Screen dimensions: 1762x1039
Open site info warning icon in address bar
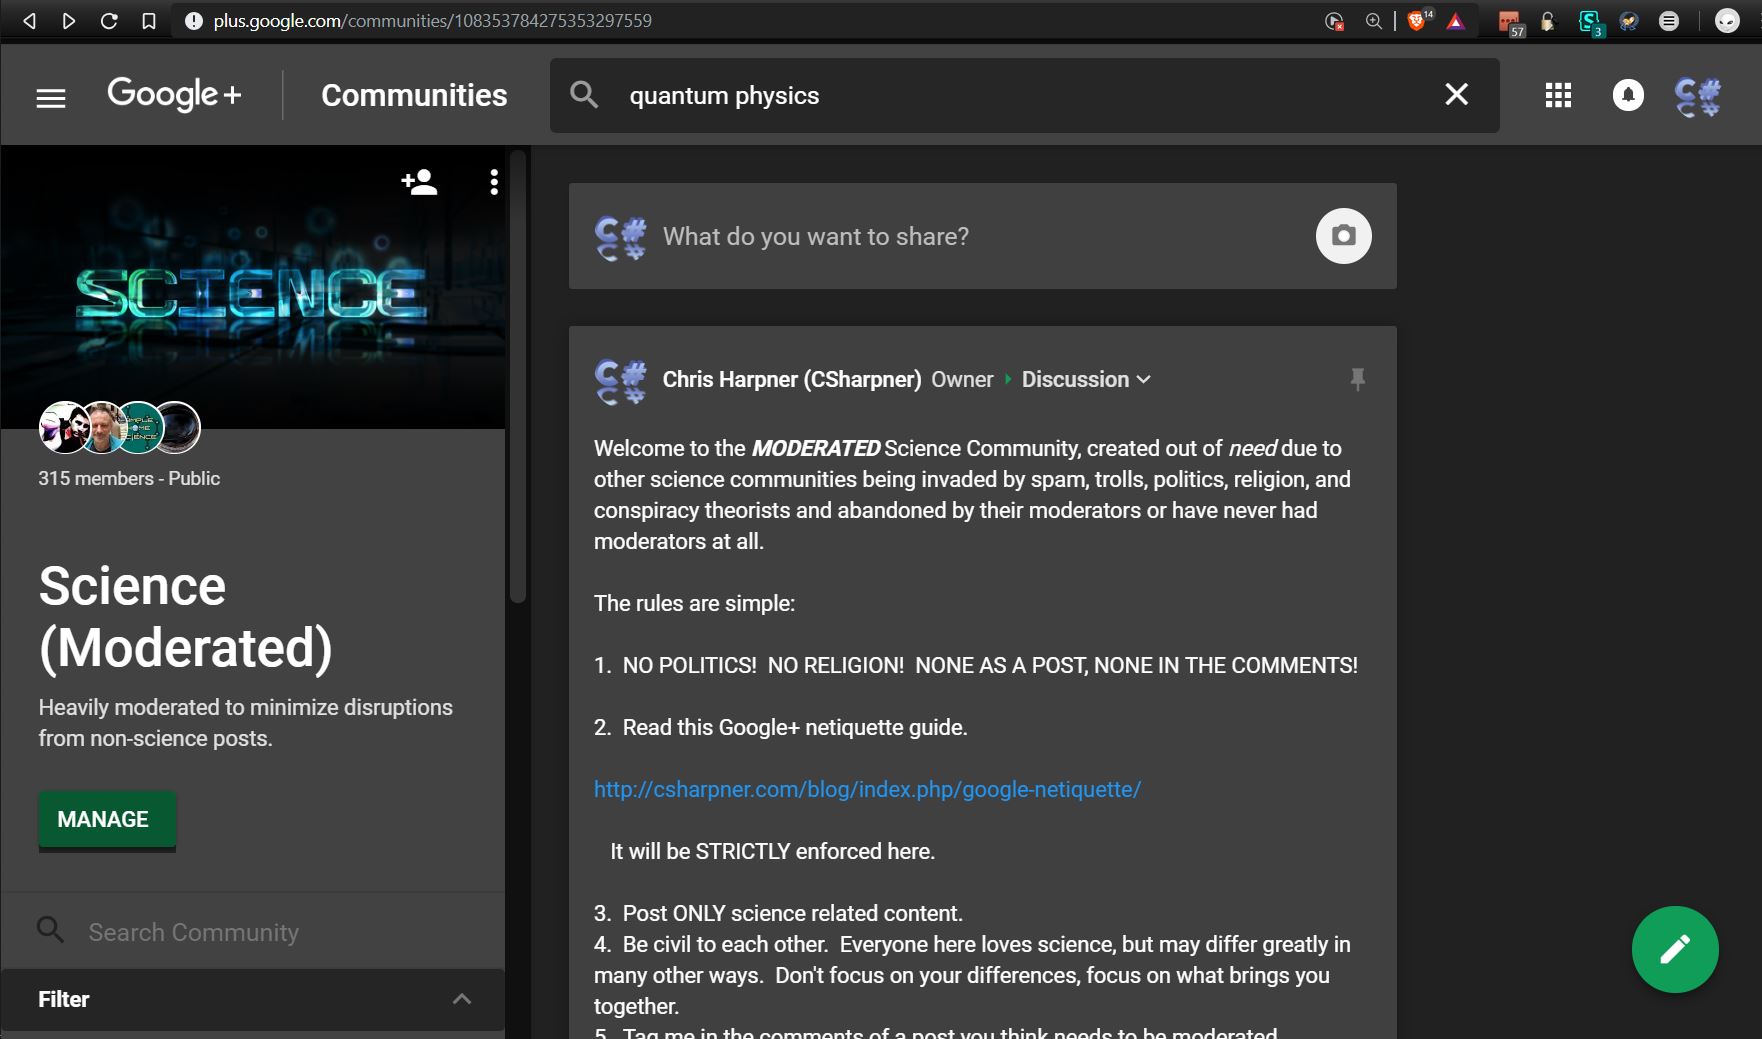194,21
